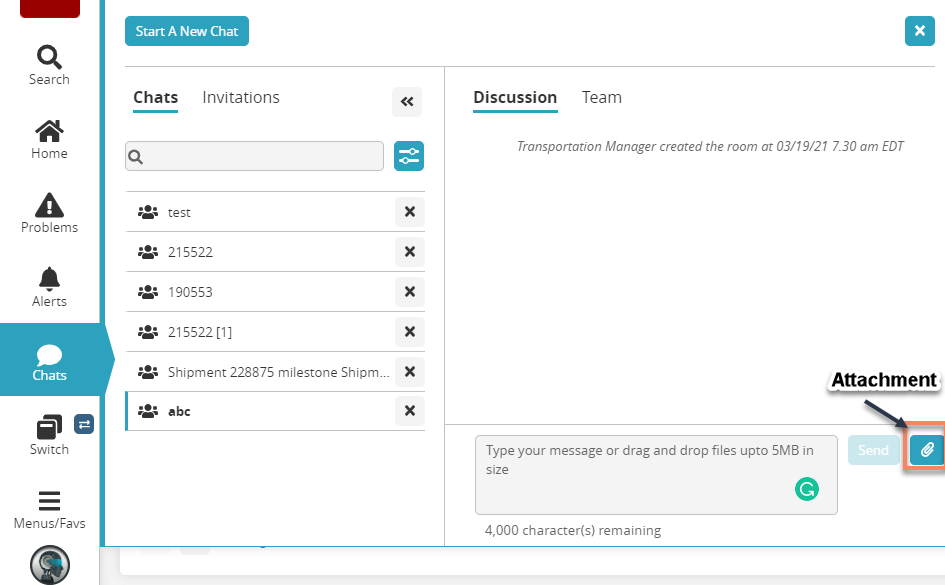
Task: Click the Send button
Action: (873, 450)
